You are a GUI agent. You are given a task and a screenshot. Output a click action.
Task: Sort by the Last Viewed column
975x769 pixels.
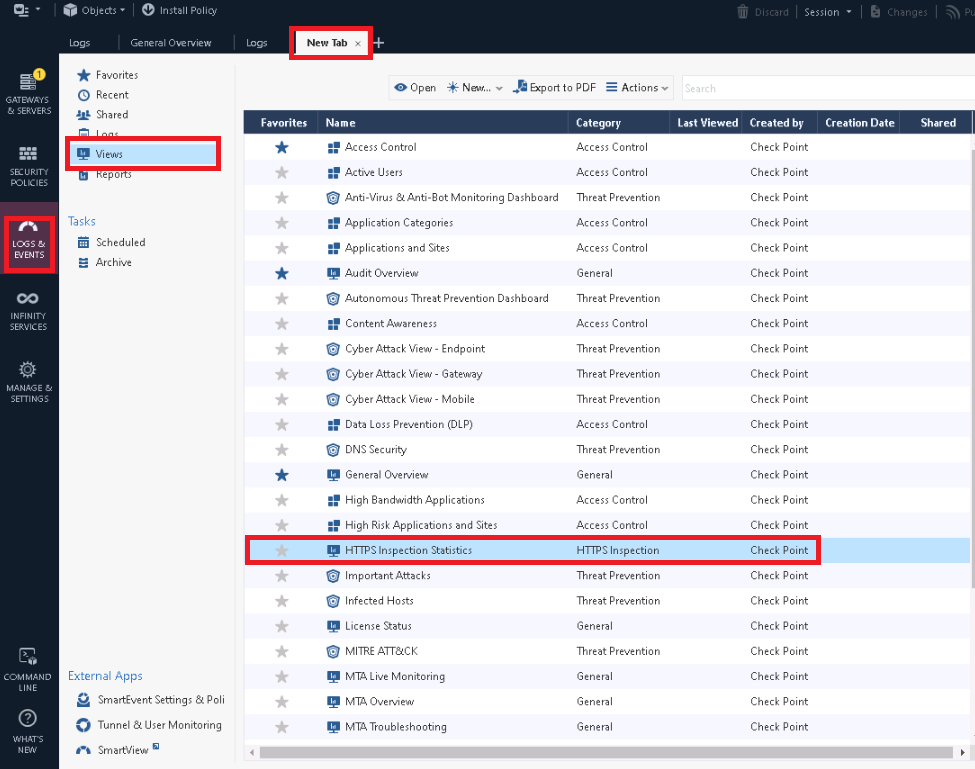click(x=707, y=123)
